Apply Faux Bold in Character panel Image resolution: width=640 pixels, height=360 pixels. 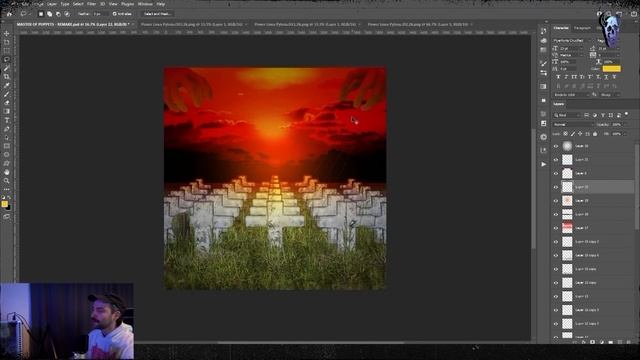pyautogui.click(x=558, y=77)
